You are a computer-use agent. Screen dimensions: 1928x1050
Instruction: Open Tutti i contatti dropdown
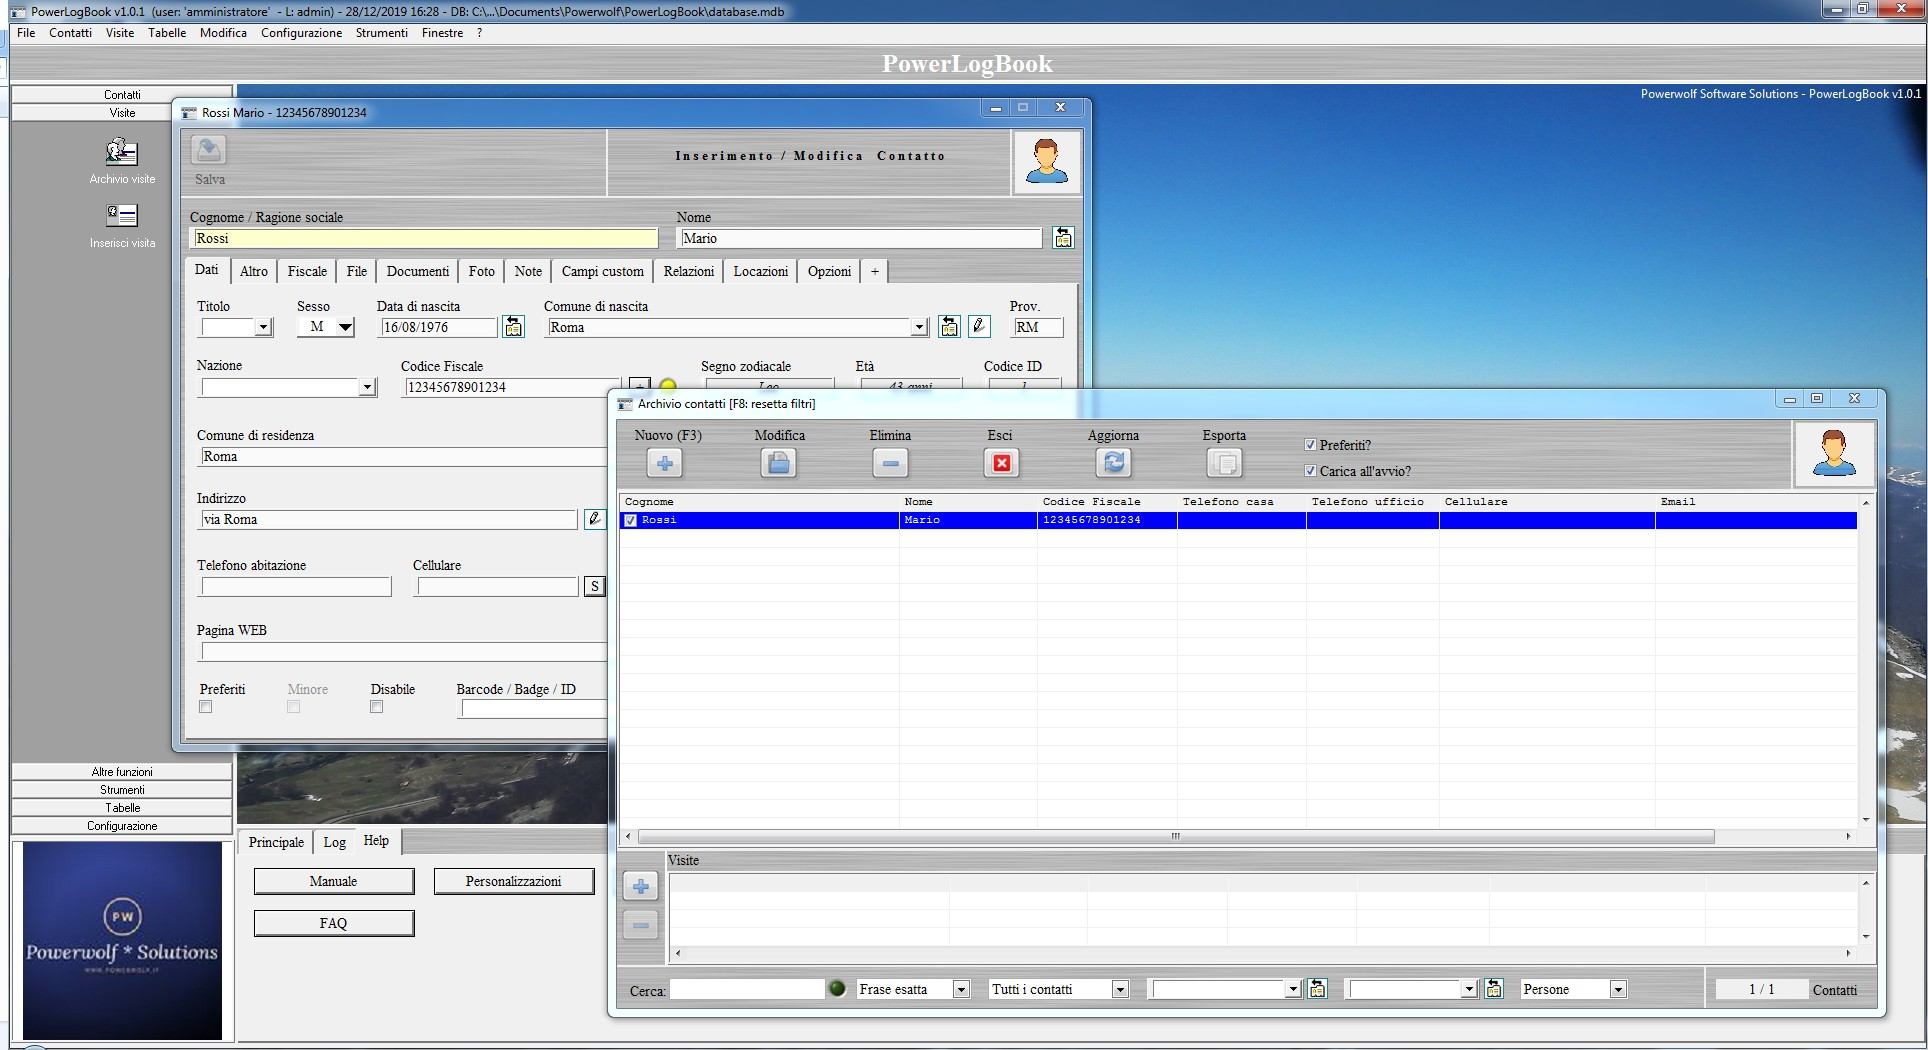(1120, 989)
